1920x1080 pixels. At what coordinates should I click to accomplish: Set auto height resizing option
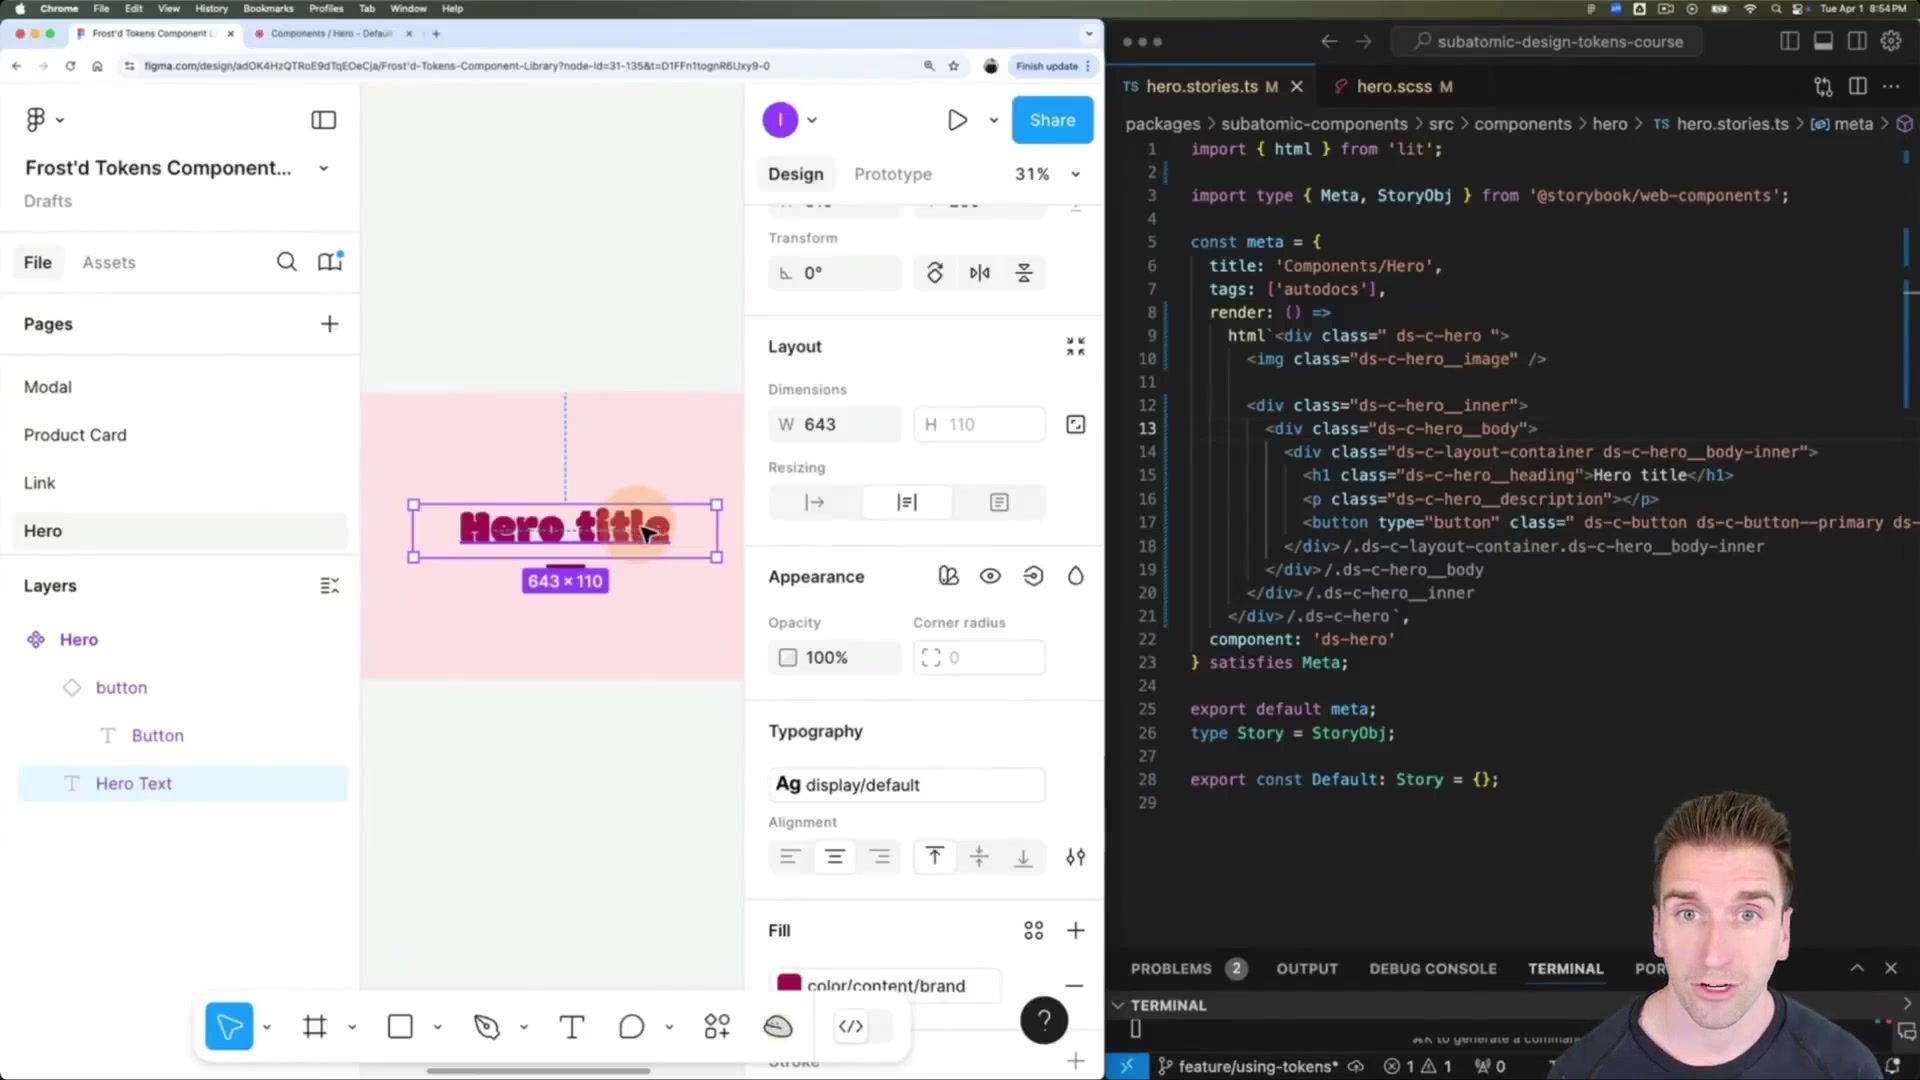coord(907,502)
